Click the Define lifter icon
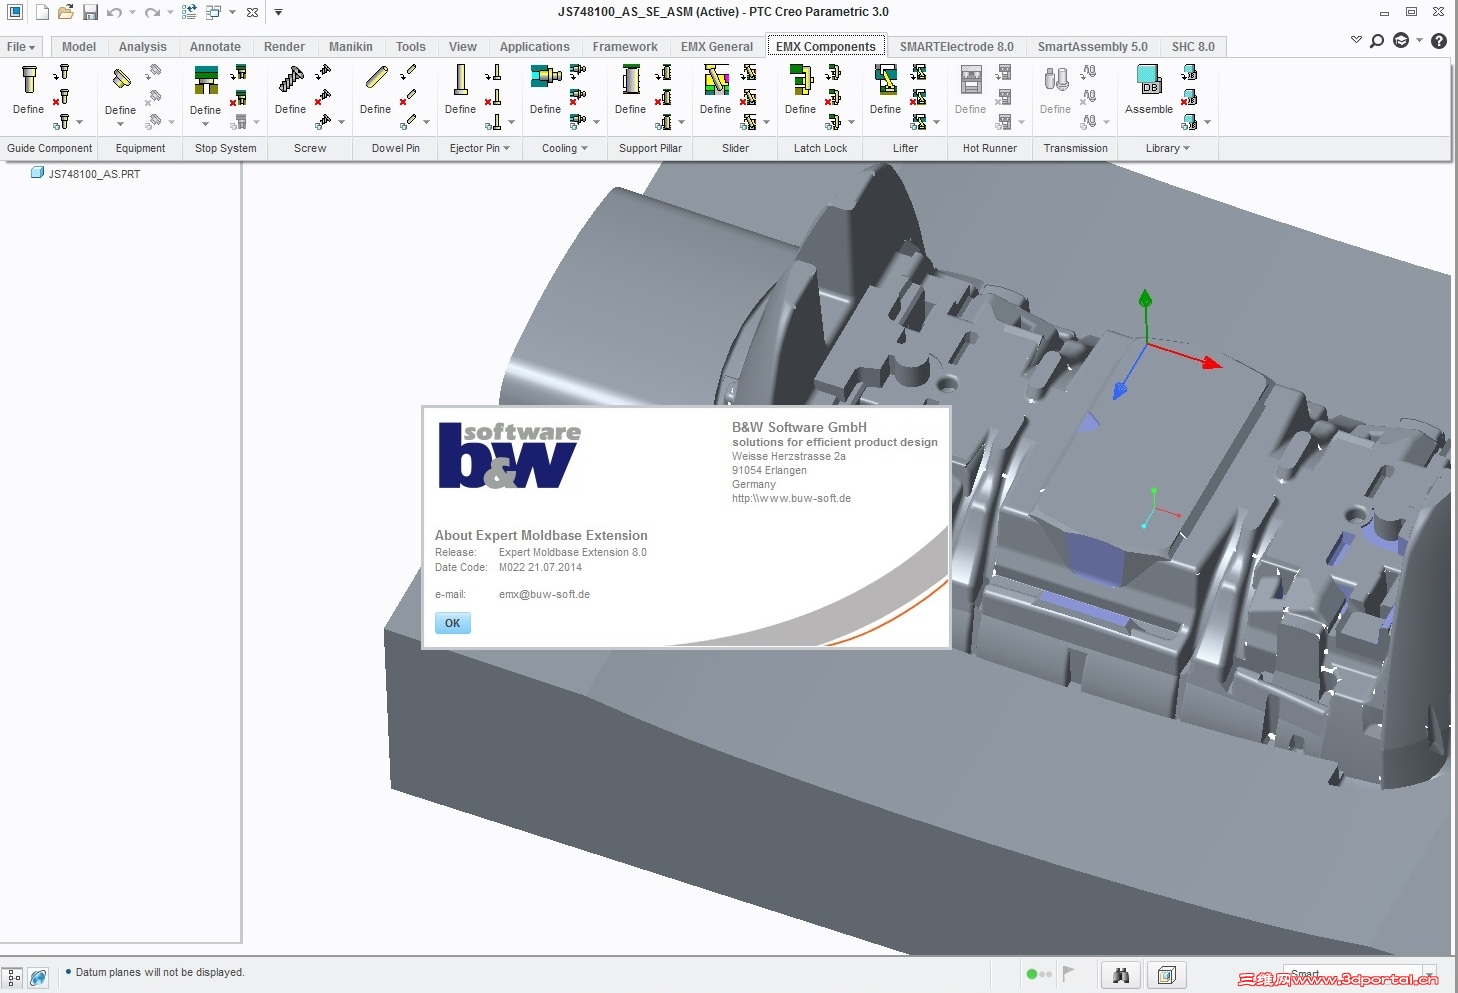The image size is (1458, 993). tap(886, 80)
